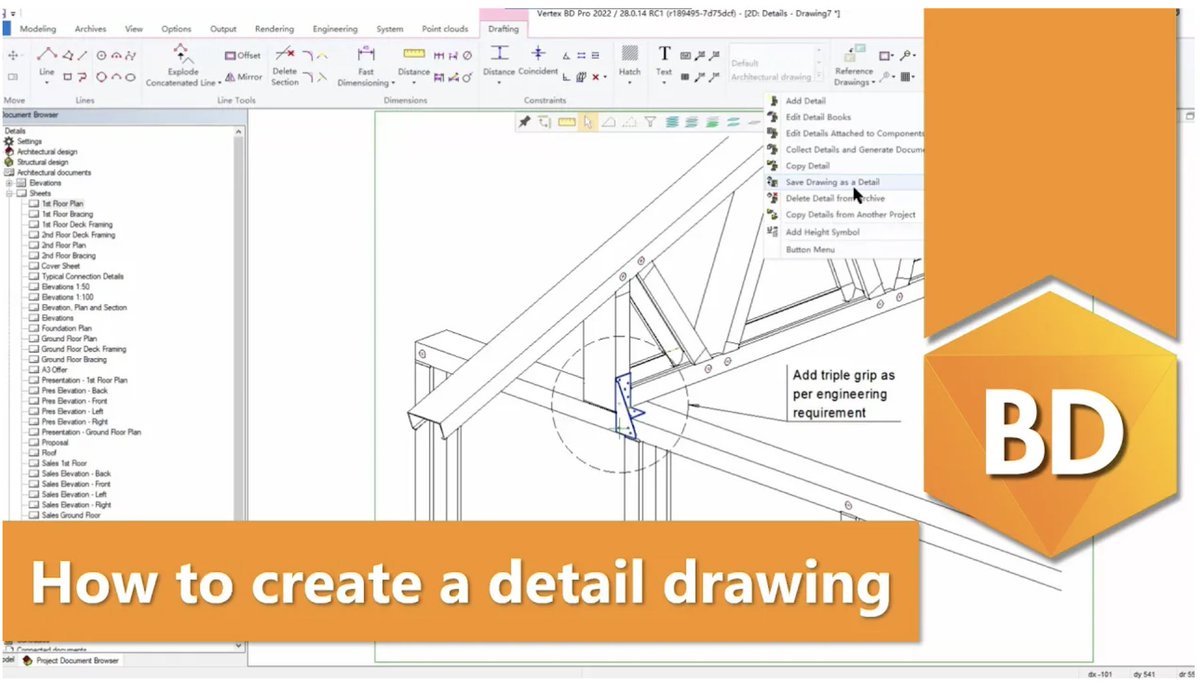Open the filter funnel on the drawing toolbar
Screen dimensions: 1200x683
click(x=650, y=121)
